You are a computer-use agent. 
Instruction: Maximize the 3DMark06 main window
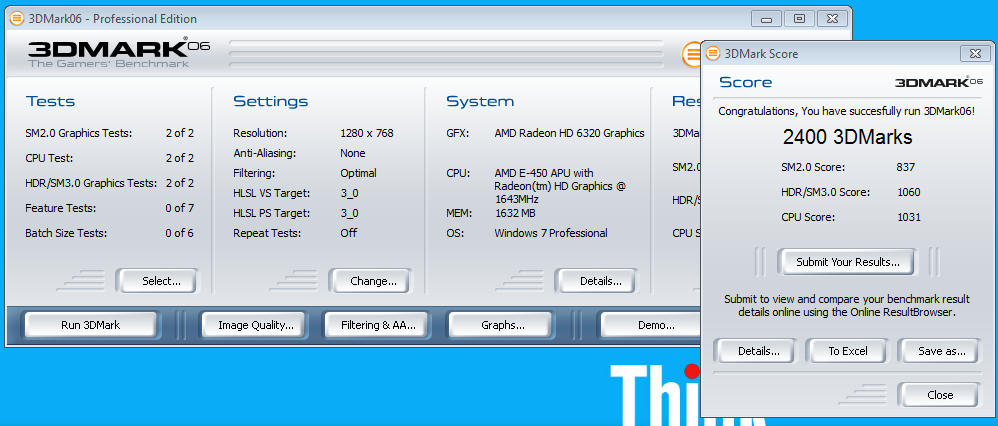[799, 18]
